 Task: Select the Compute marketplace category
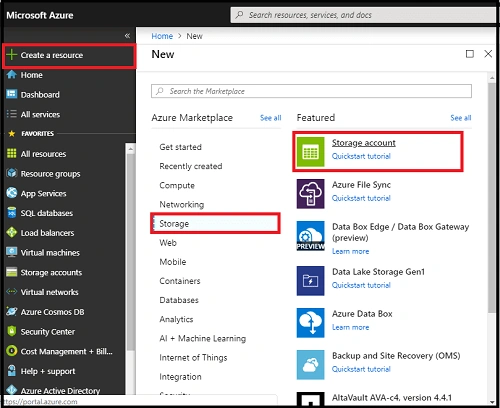pos(177,185)
